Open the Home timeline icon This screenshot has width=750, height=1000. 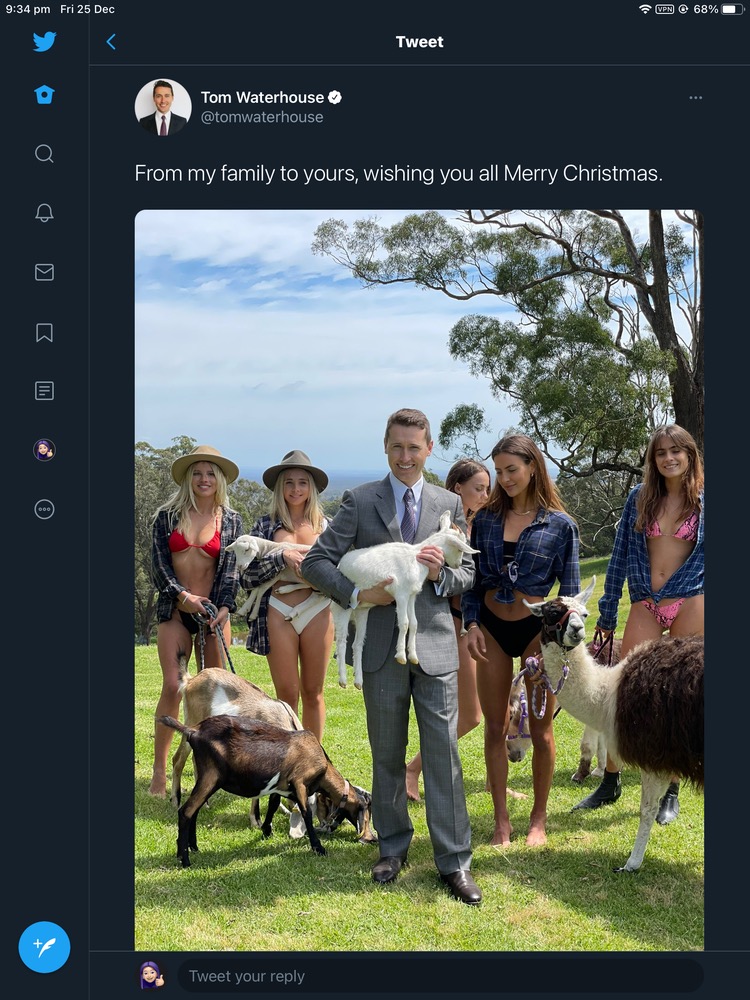(x=44, y=95)
